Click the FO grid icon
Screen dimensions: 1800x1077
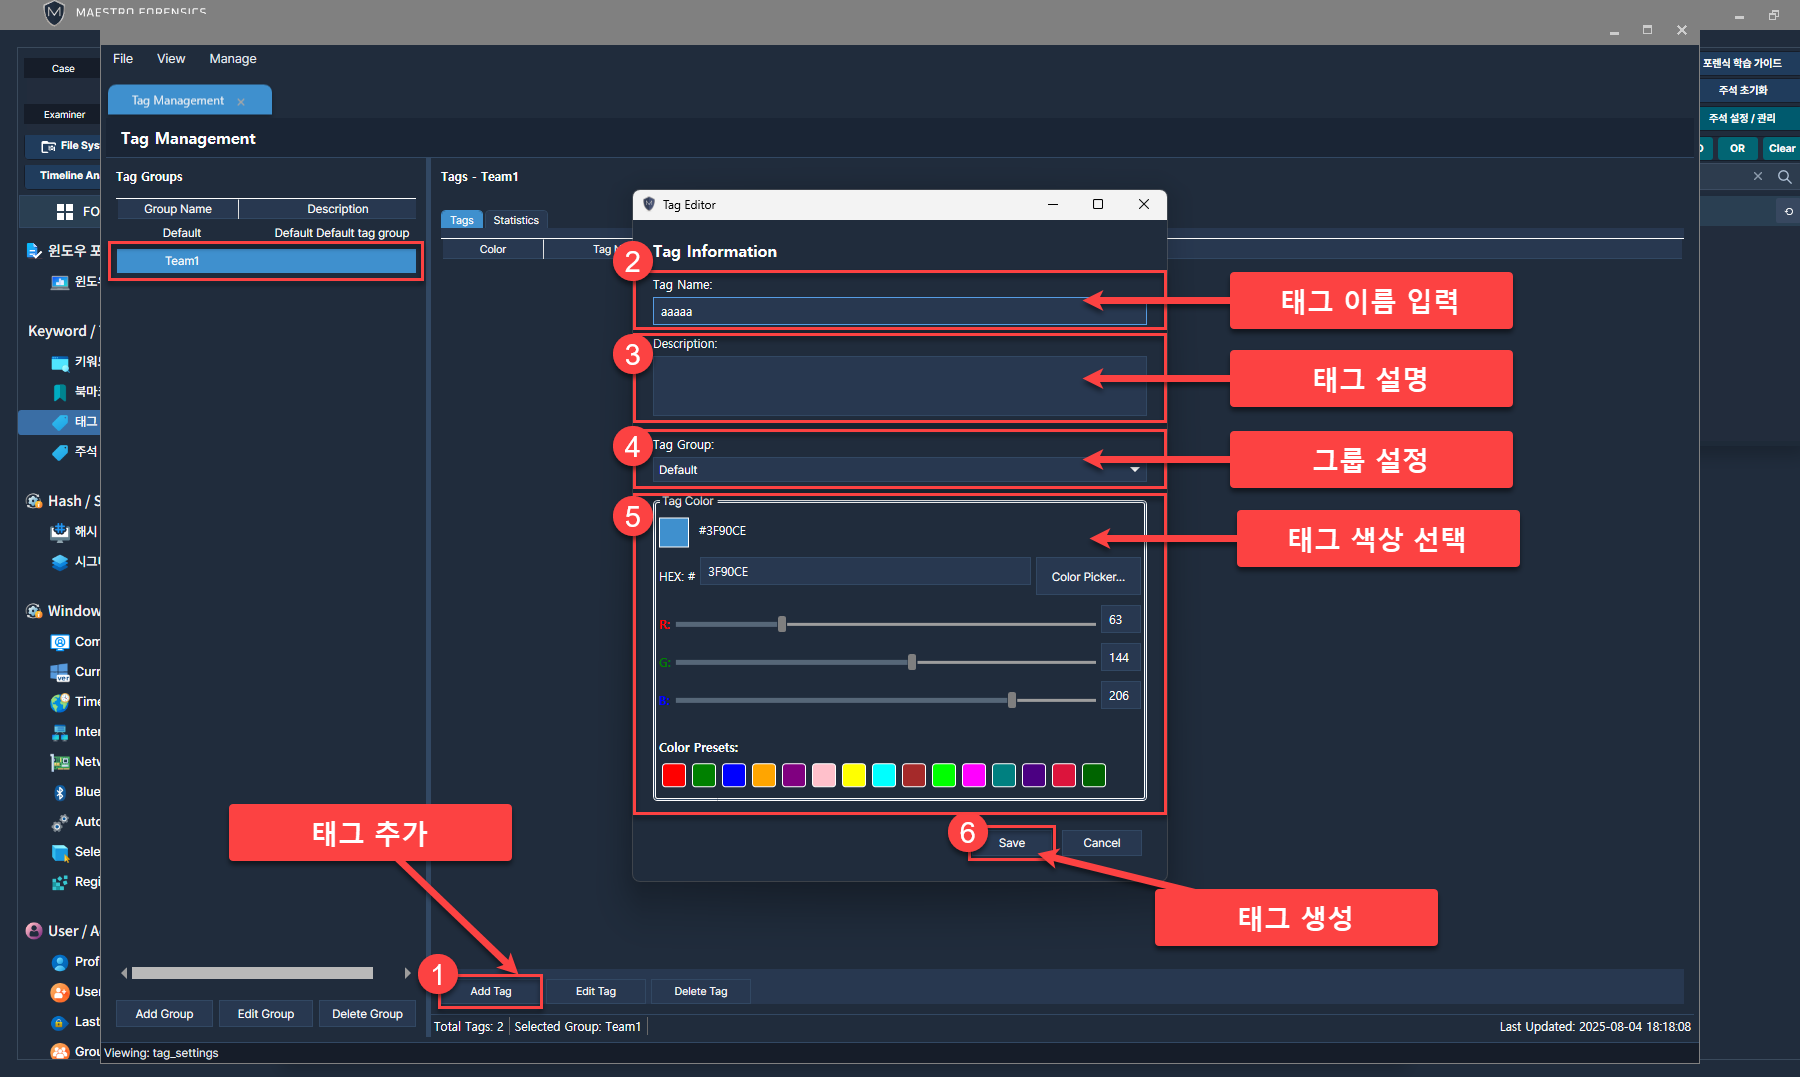point(65,211)
